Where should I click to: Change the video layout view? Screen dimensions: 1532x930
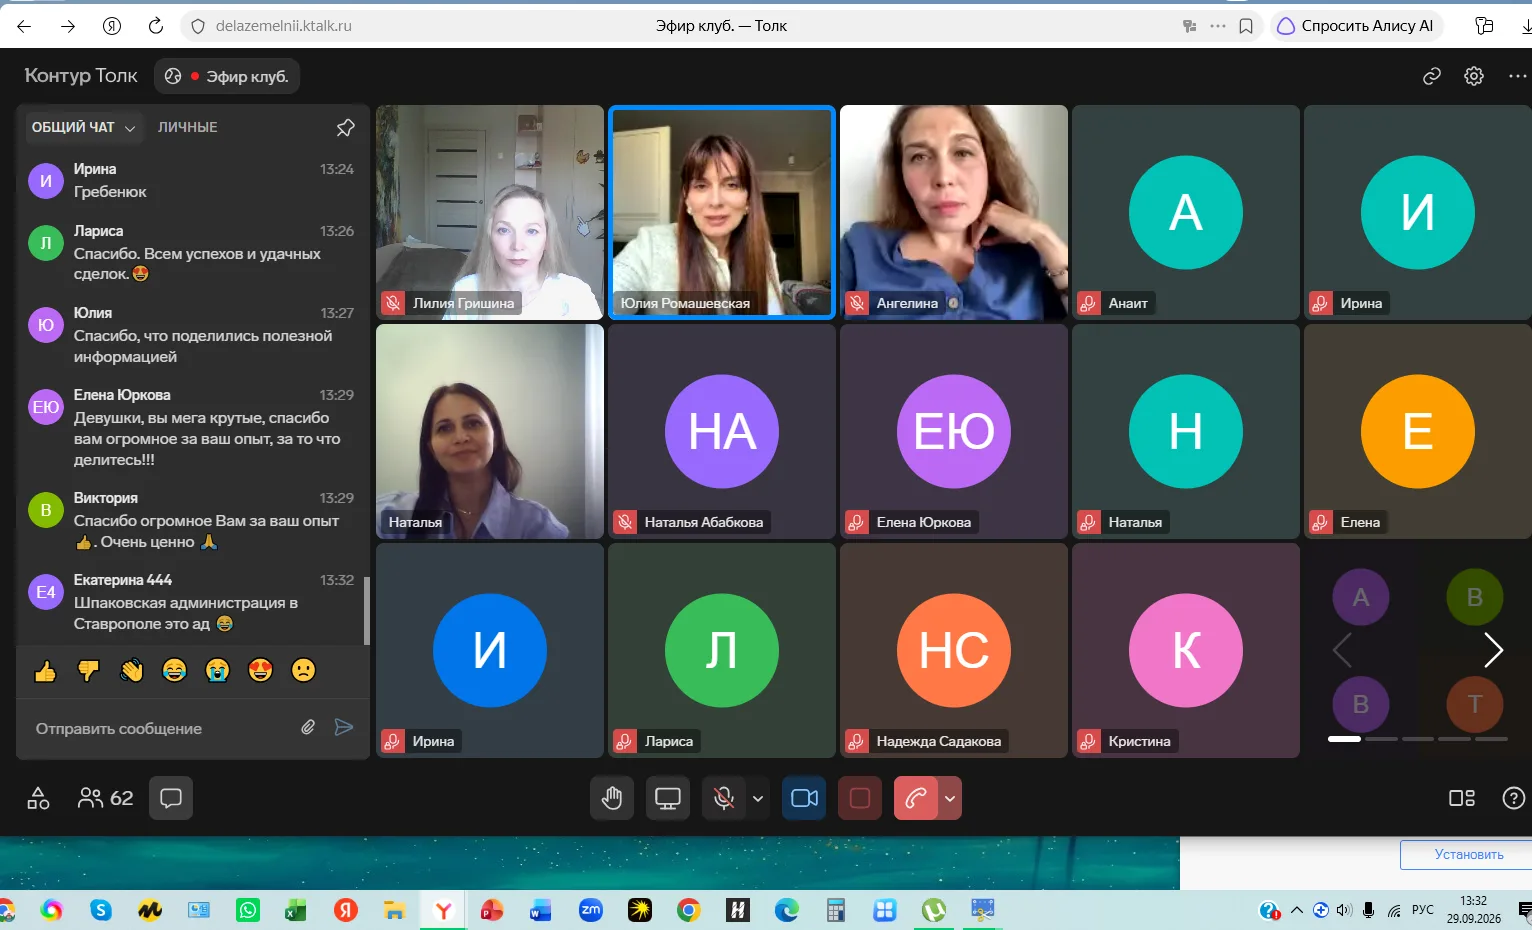1462,798
